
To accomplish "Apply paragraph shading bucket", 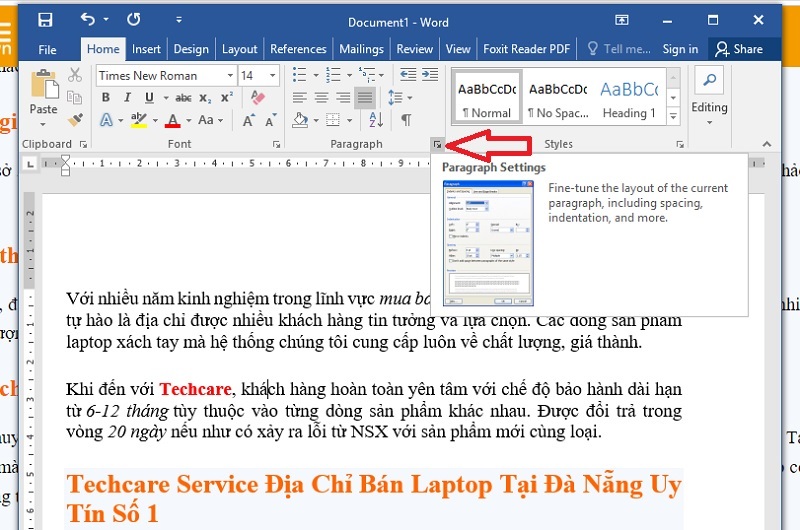I will tap(300, 120).
